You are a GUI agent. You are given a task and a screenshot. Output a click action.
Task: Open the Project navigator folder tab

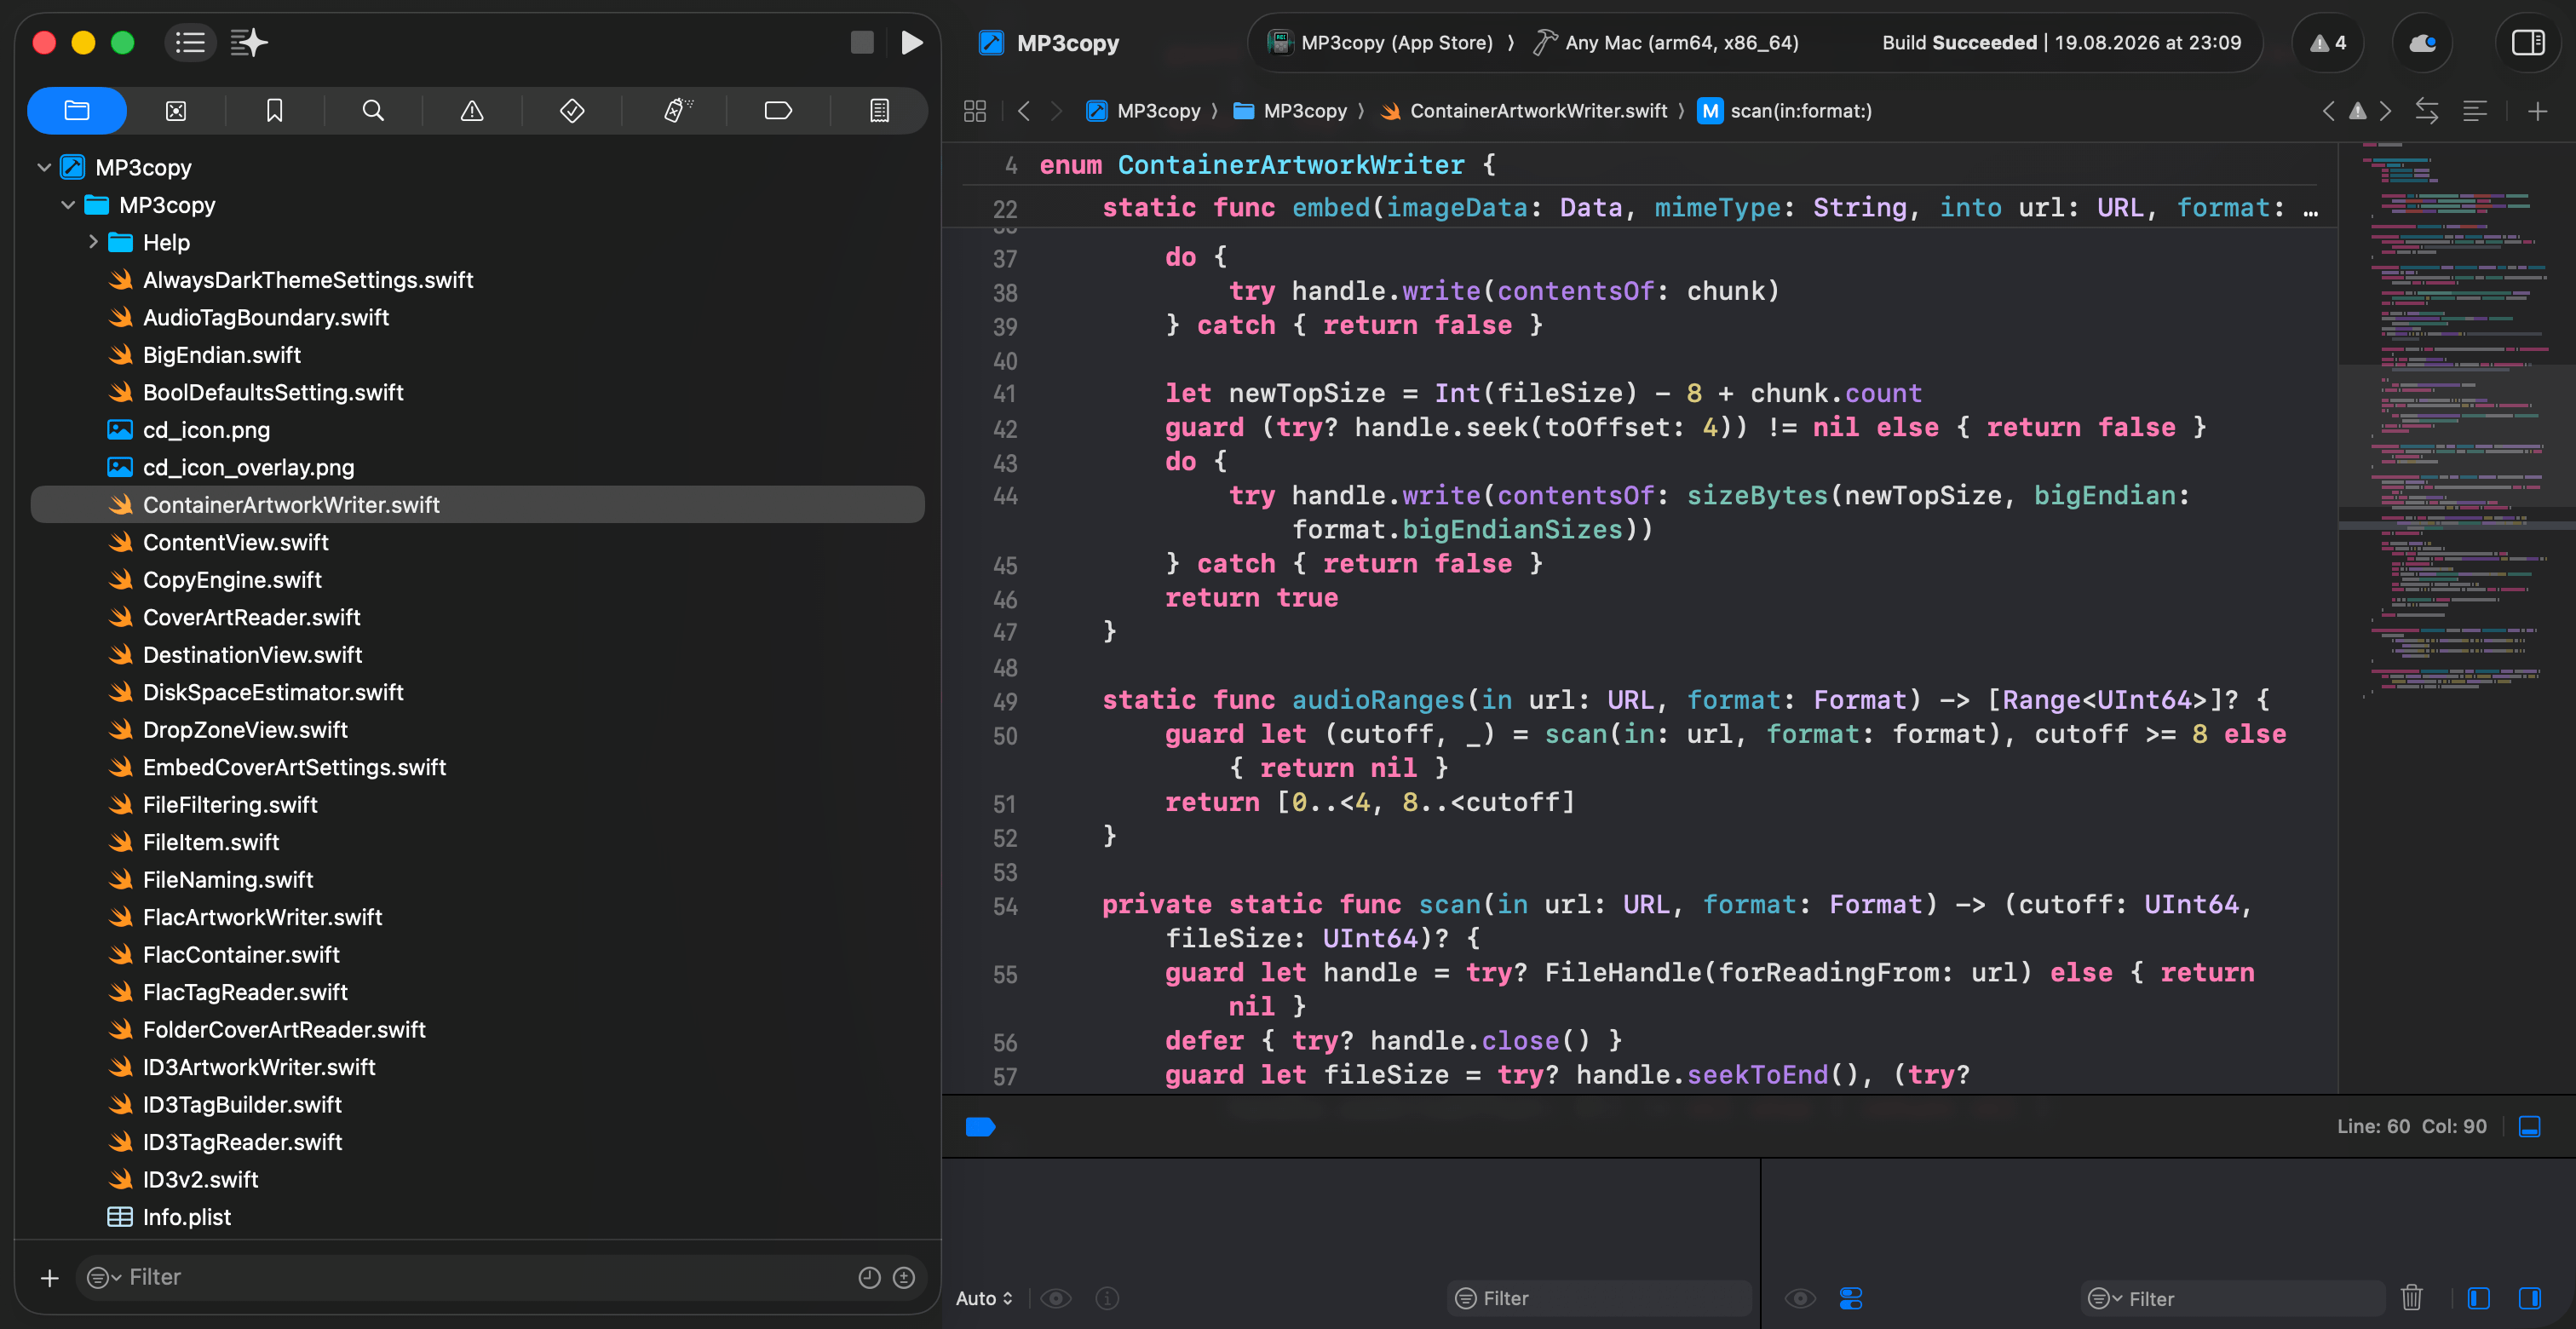77,110
